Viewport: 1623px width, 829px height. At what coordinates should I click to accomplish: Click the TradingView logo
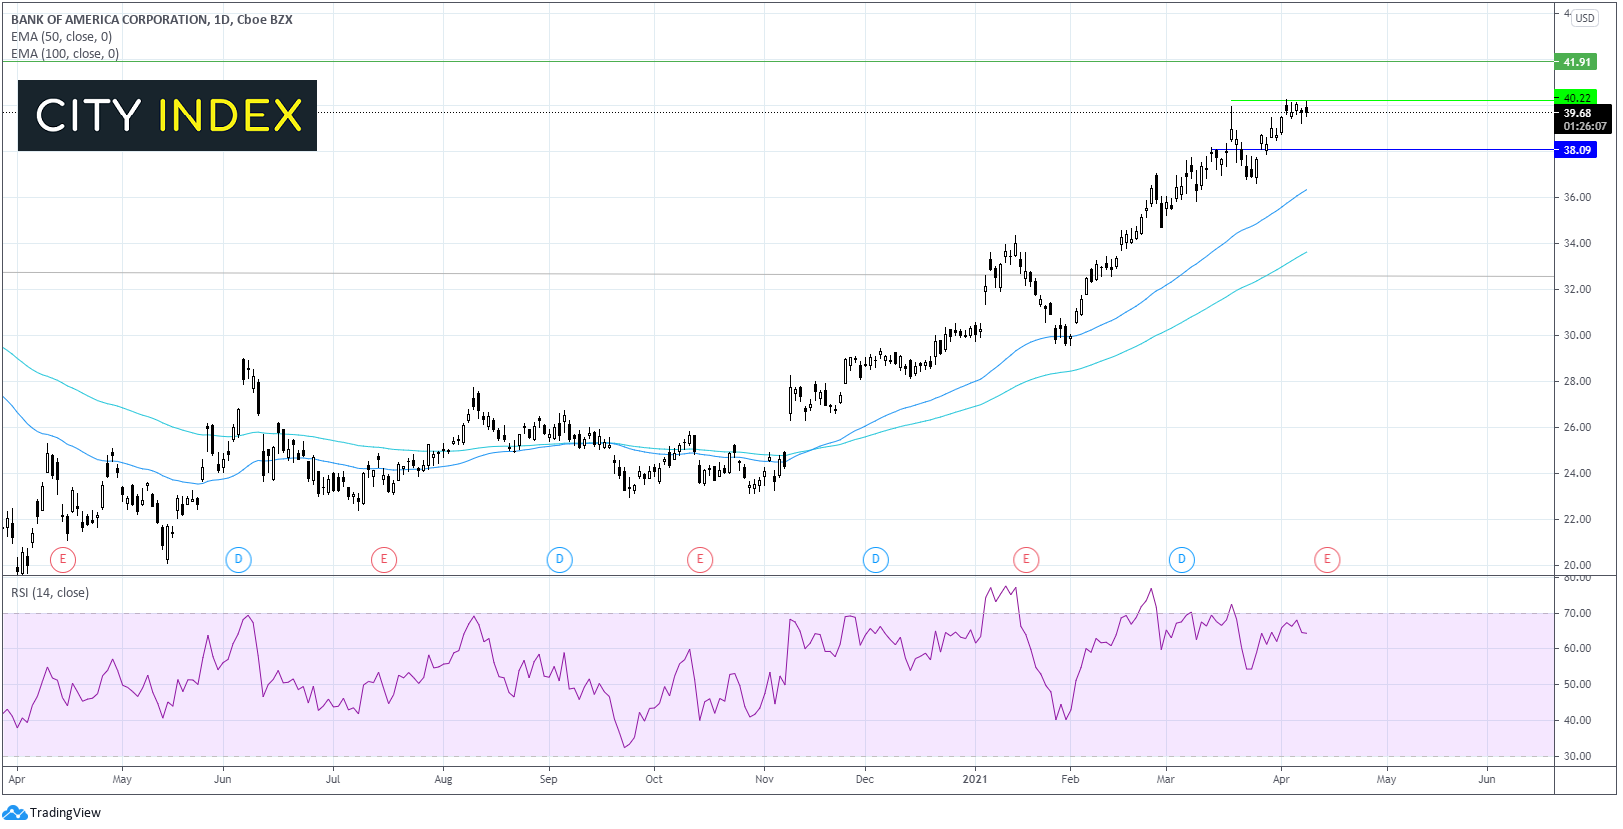point(52,812)
